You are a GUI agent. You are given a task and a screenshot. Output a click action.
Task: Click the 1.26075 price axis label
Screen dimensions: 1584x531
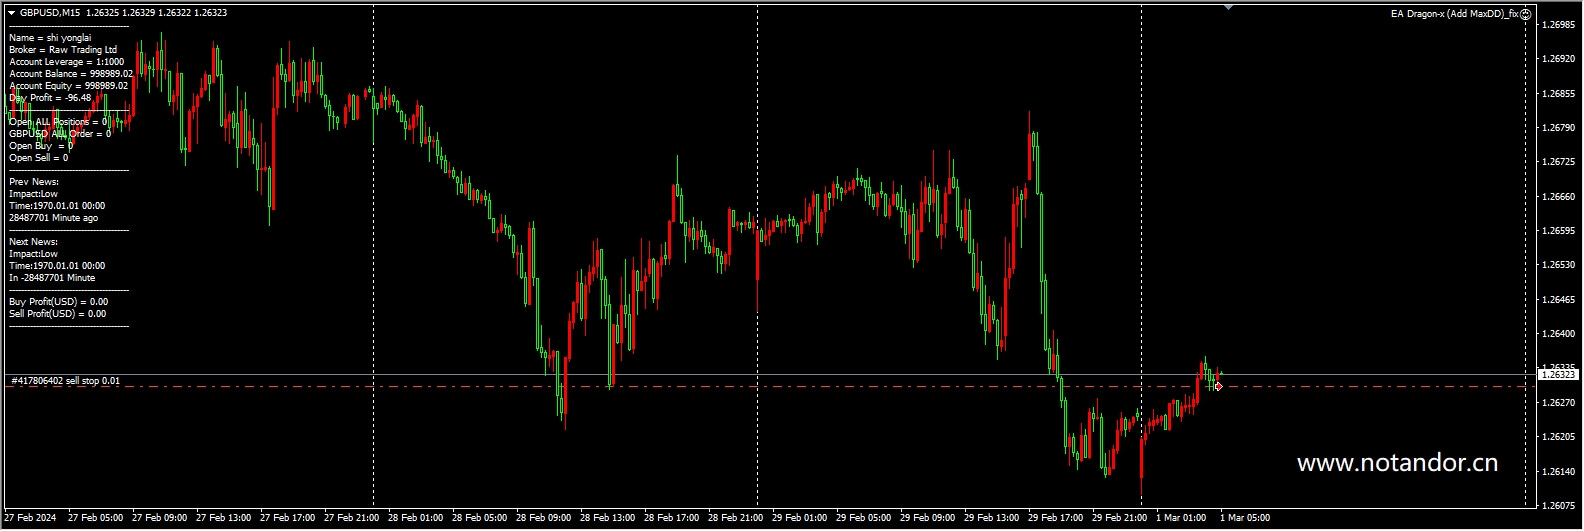(x=1558, y=505)
